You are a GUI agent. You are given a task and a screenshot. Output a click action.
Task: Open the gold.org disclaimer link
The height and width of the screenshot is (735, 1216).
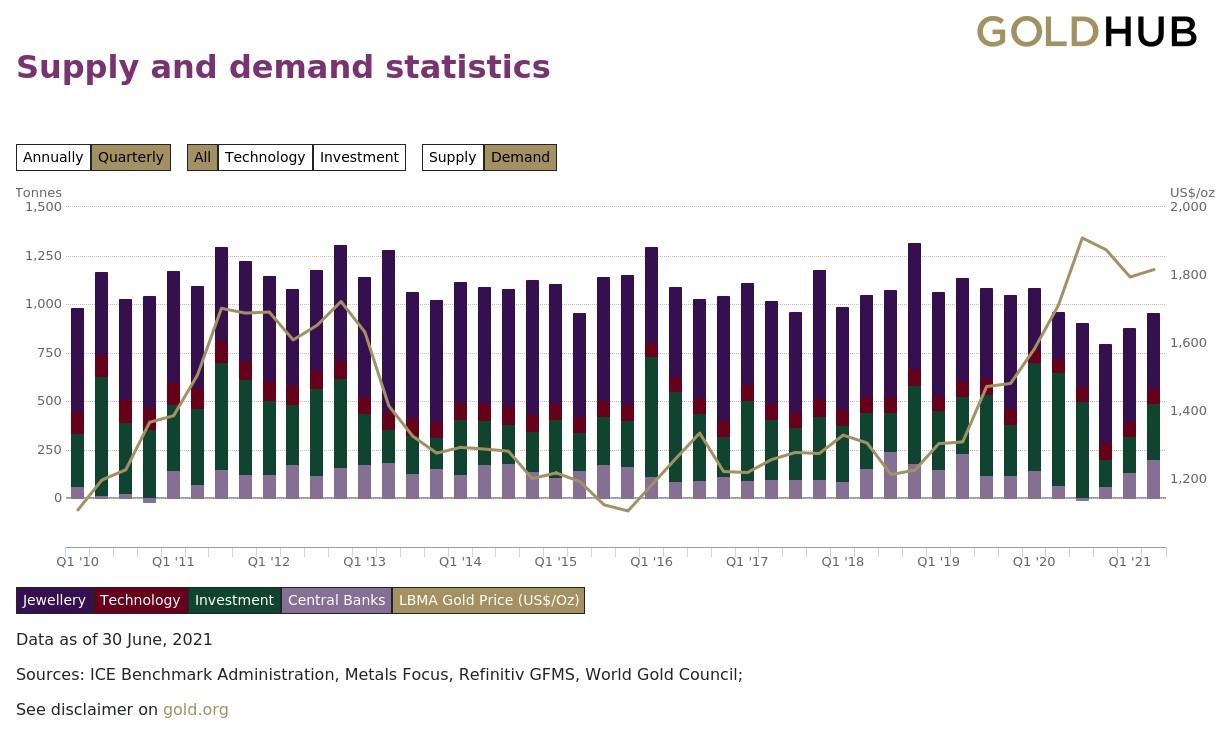[196, 710]
